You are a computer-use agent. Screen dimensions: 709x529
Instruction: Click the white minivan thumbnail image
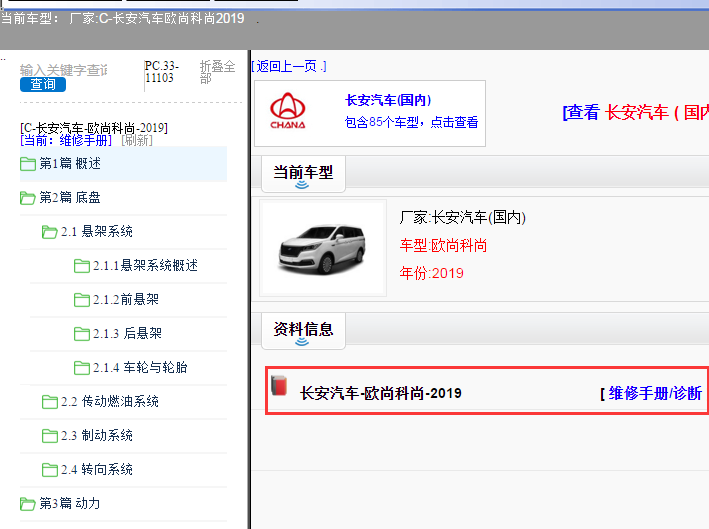[323, 248]
